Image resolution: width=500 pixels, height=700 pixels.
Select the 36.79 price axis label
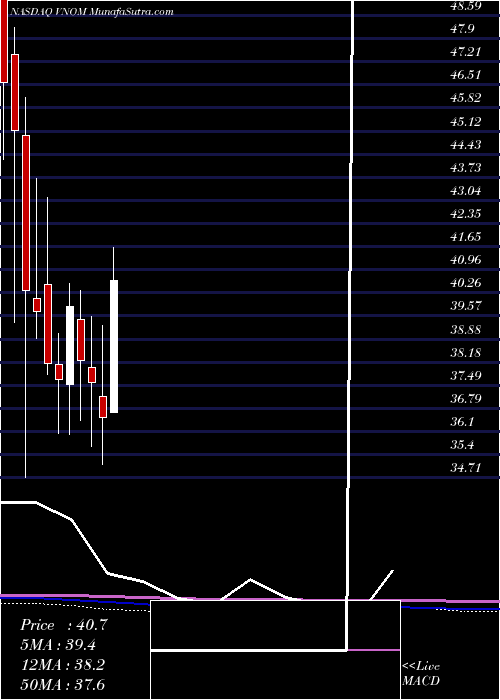coord(465,398)
